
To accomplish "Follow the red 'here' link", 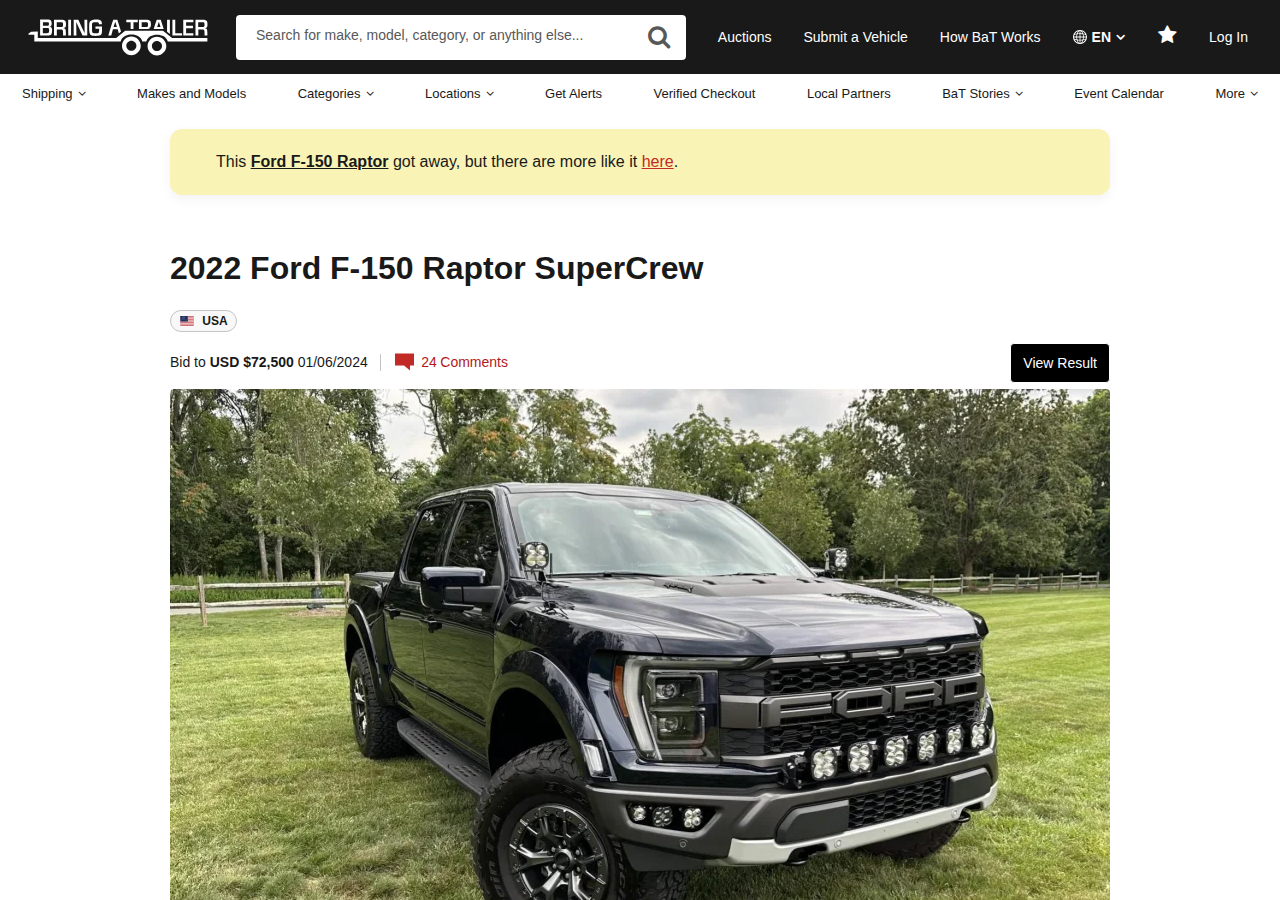I will pos(657,161).
